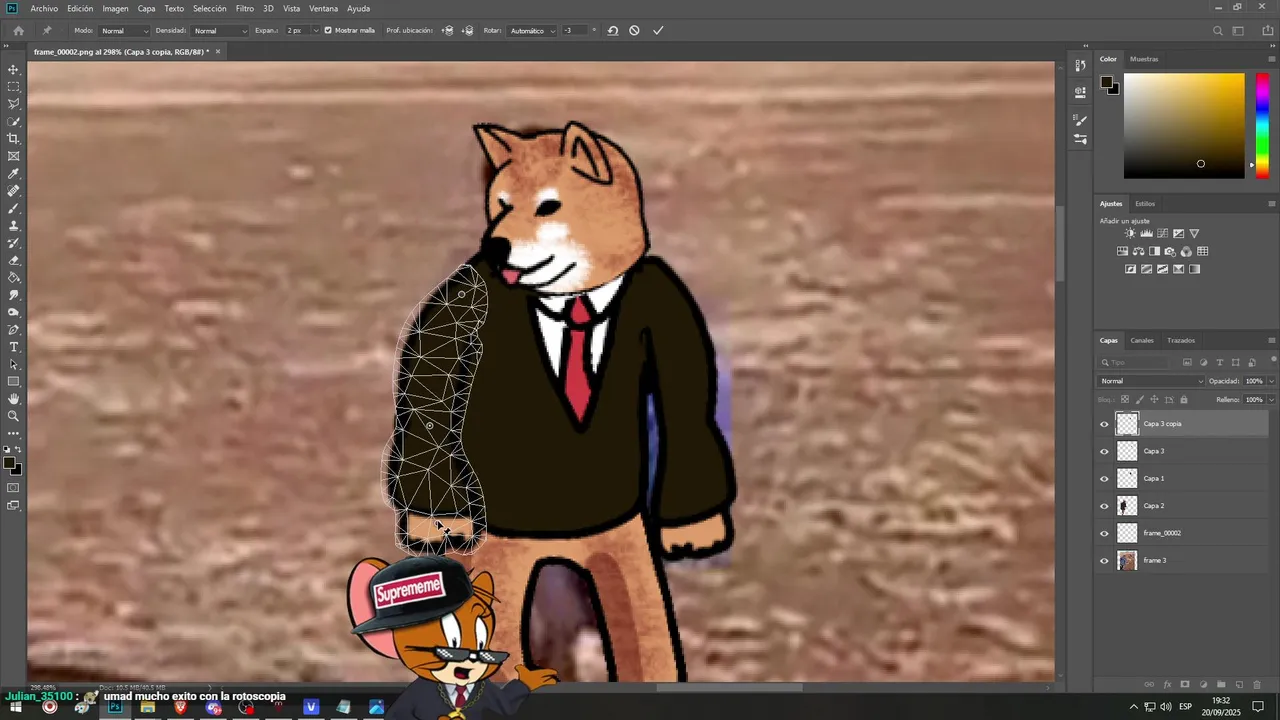Viewport: 1280px width, 720px height.
Task: Select the Hand tool
Action: 14,399
